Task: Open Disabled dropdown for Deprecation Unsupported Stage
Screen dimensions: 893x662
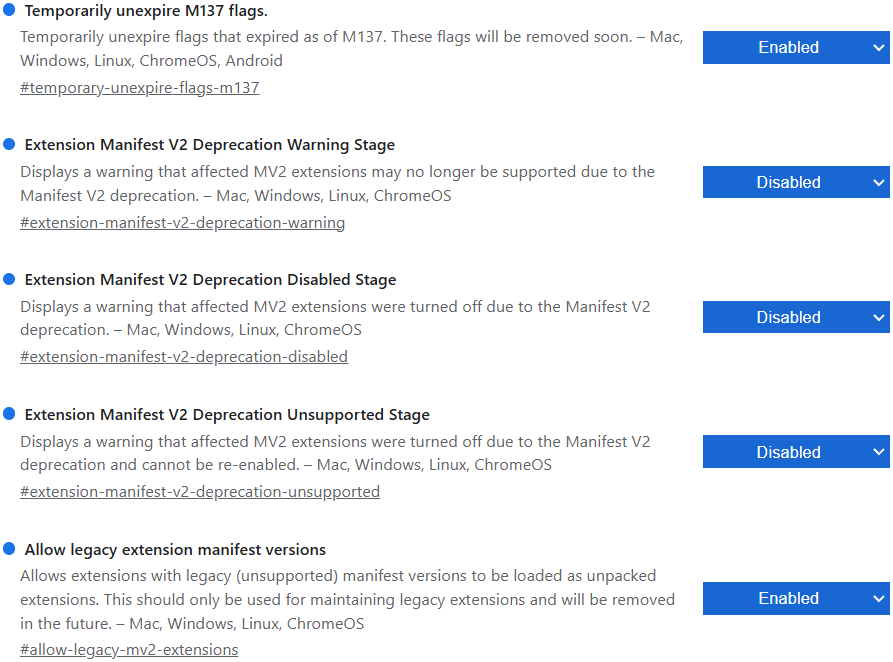Action: (796, 452)
